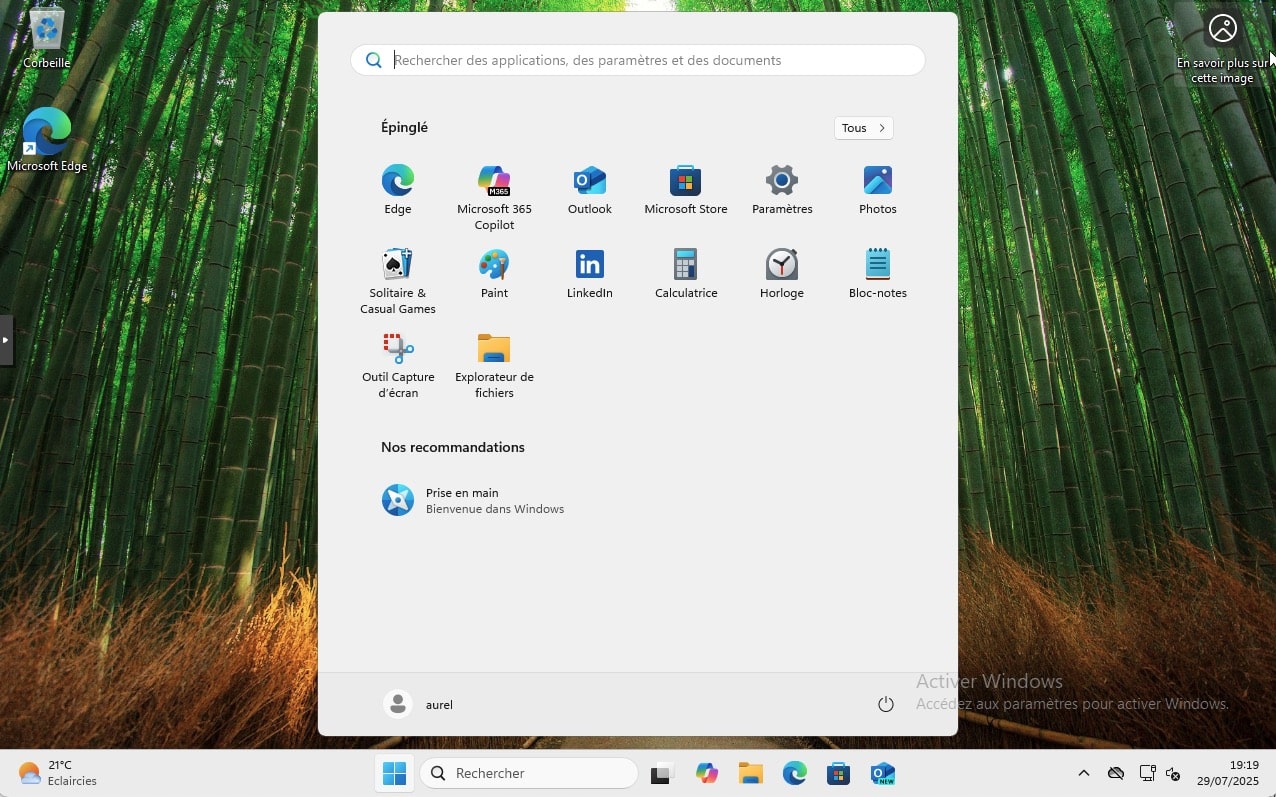Click the power button in Start menu

coord(885,704)
